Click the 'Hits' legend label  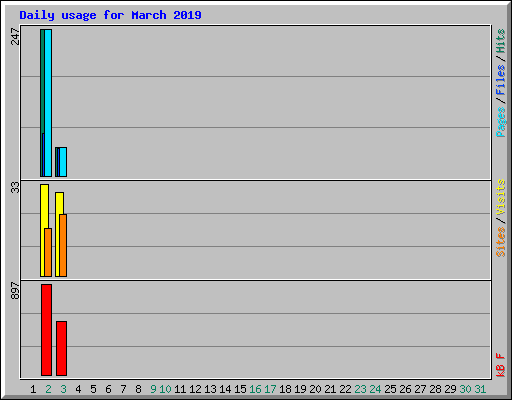coord(501,41)
